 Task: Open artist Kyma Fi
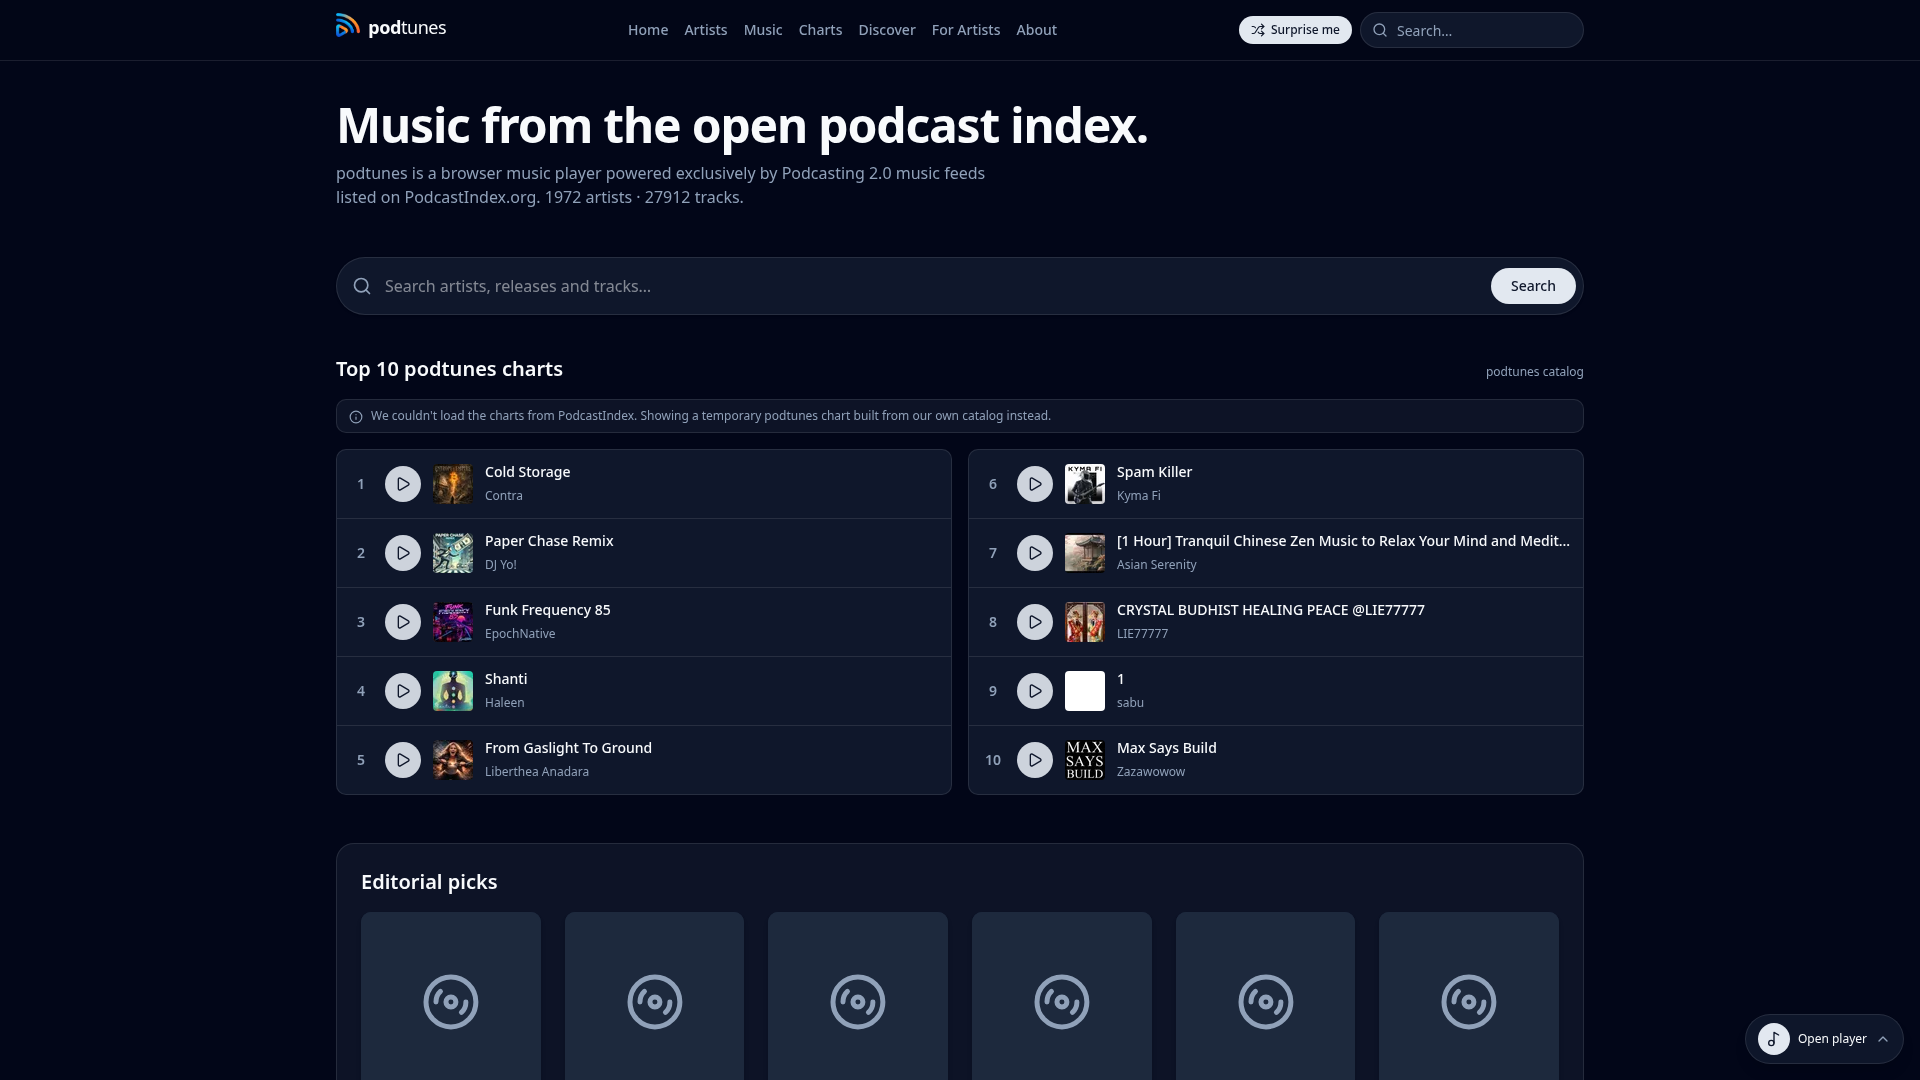[1139, 496]
